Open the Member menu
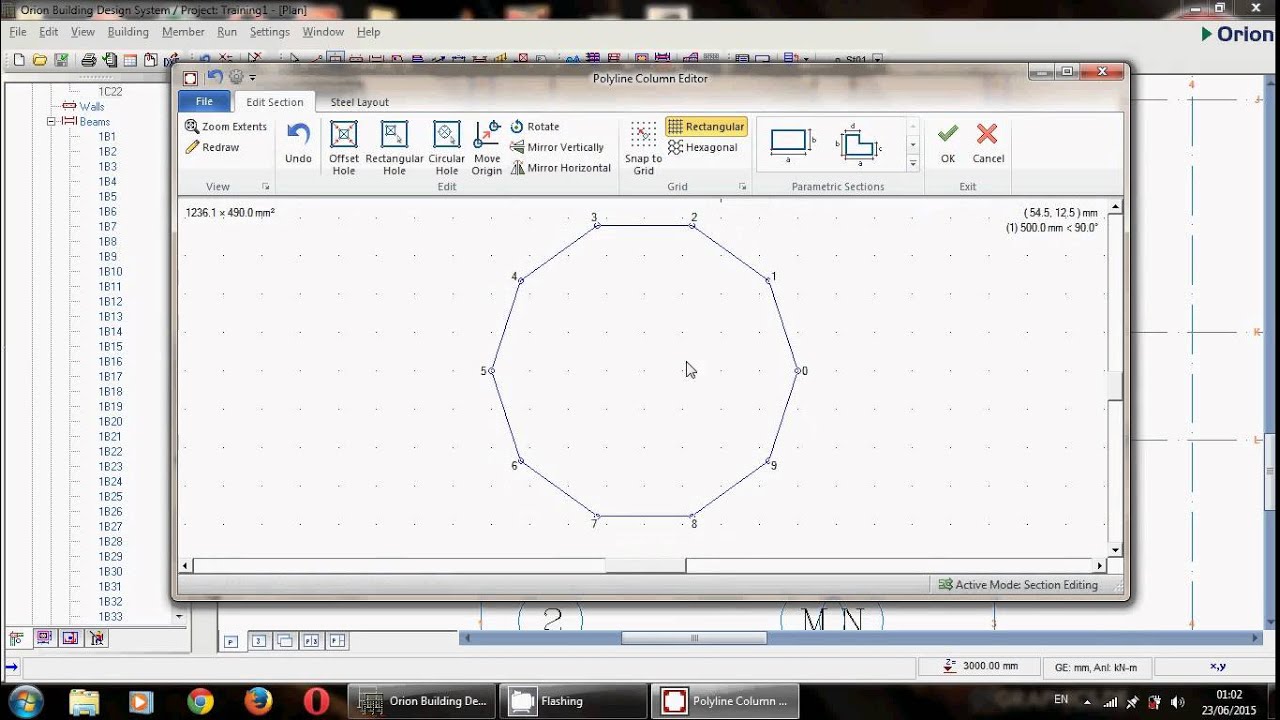 pos(183,32)
